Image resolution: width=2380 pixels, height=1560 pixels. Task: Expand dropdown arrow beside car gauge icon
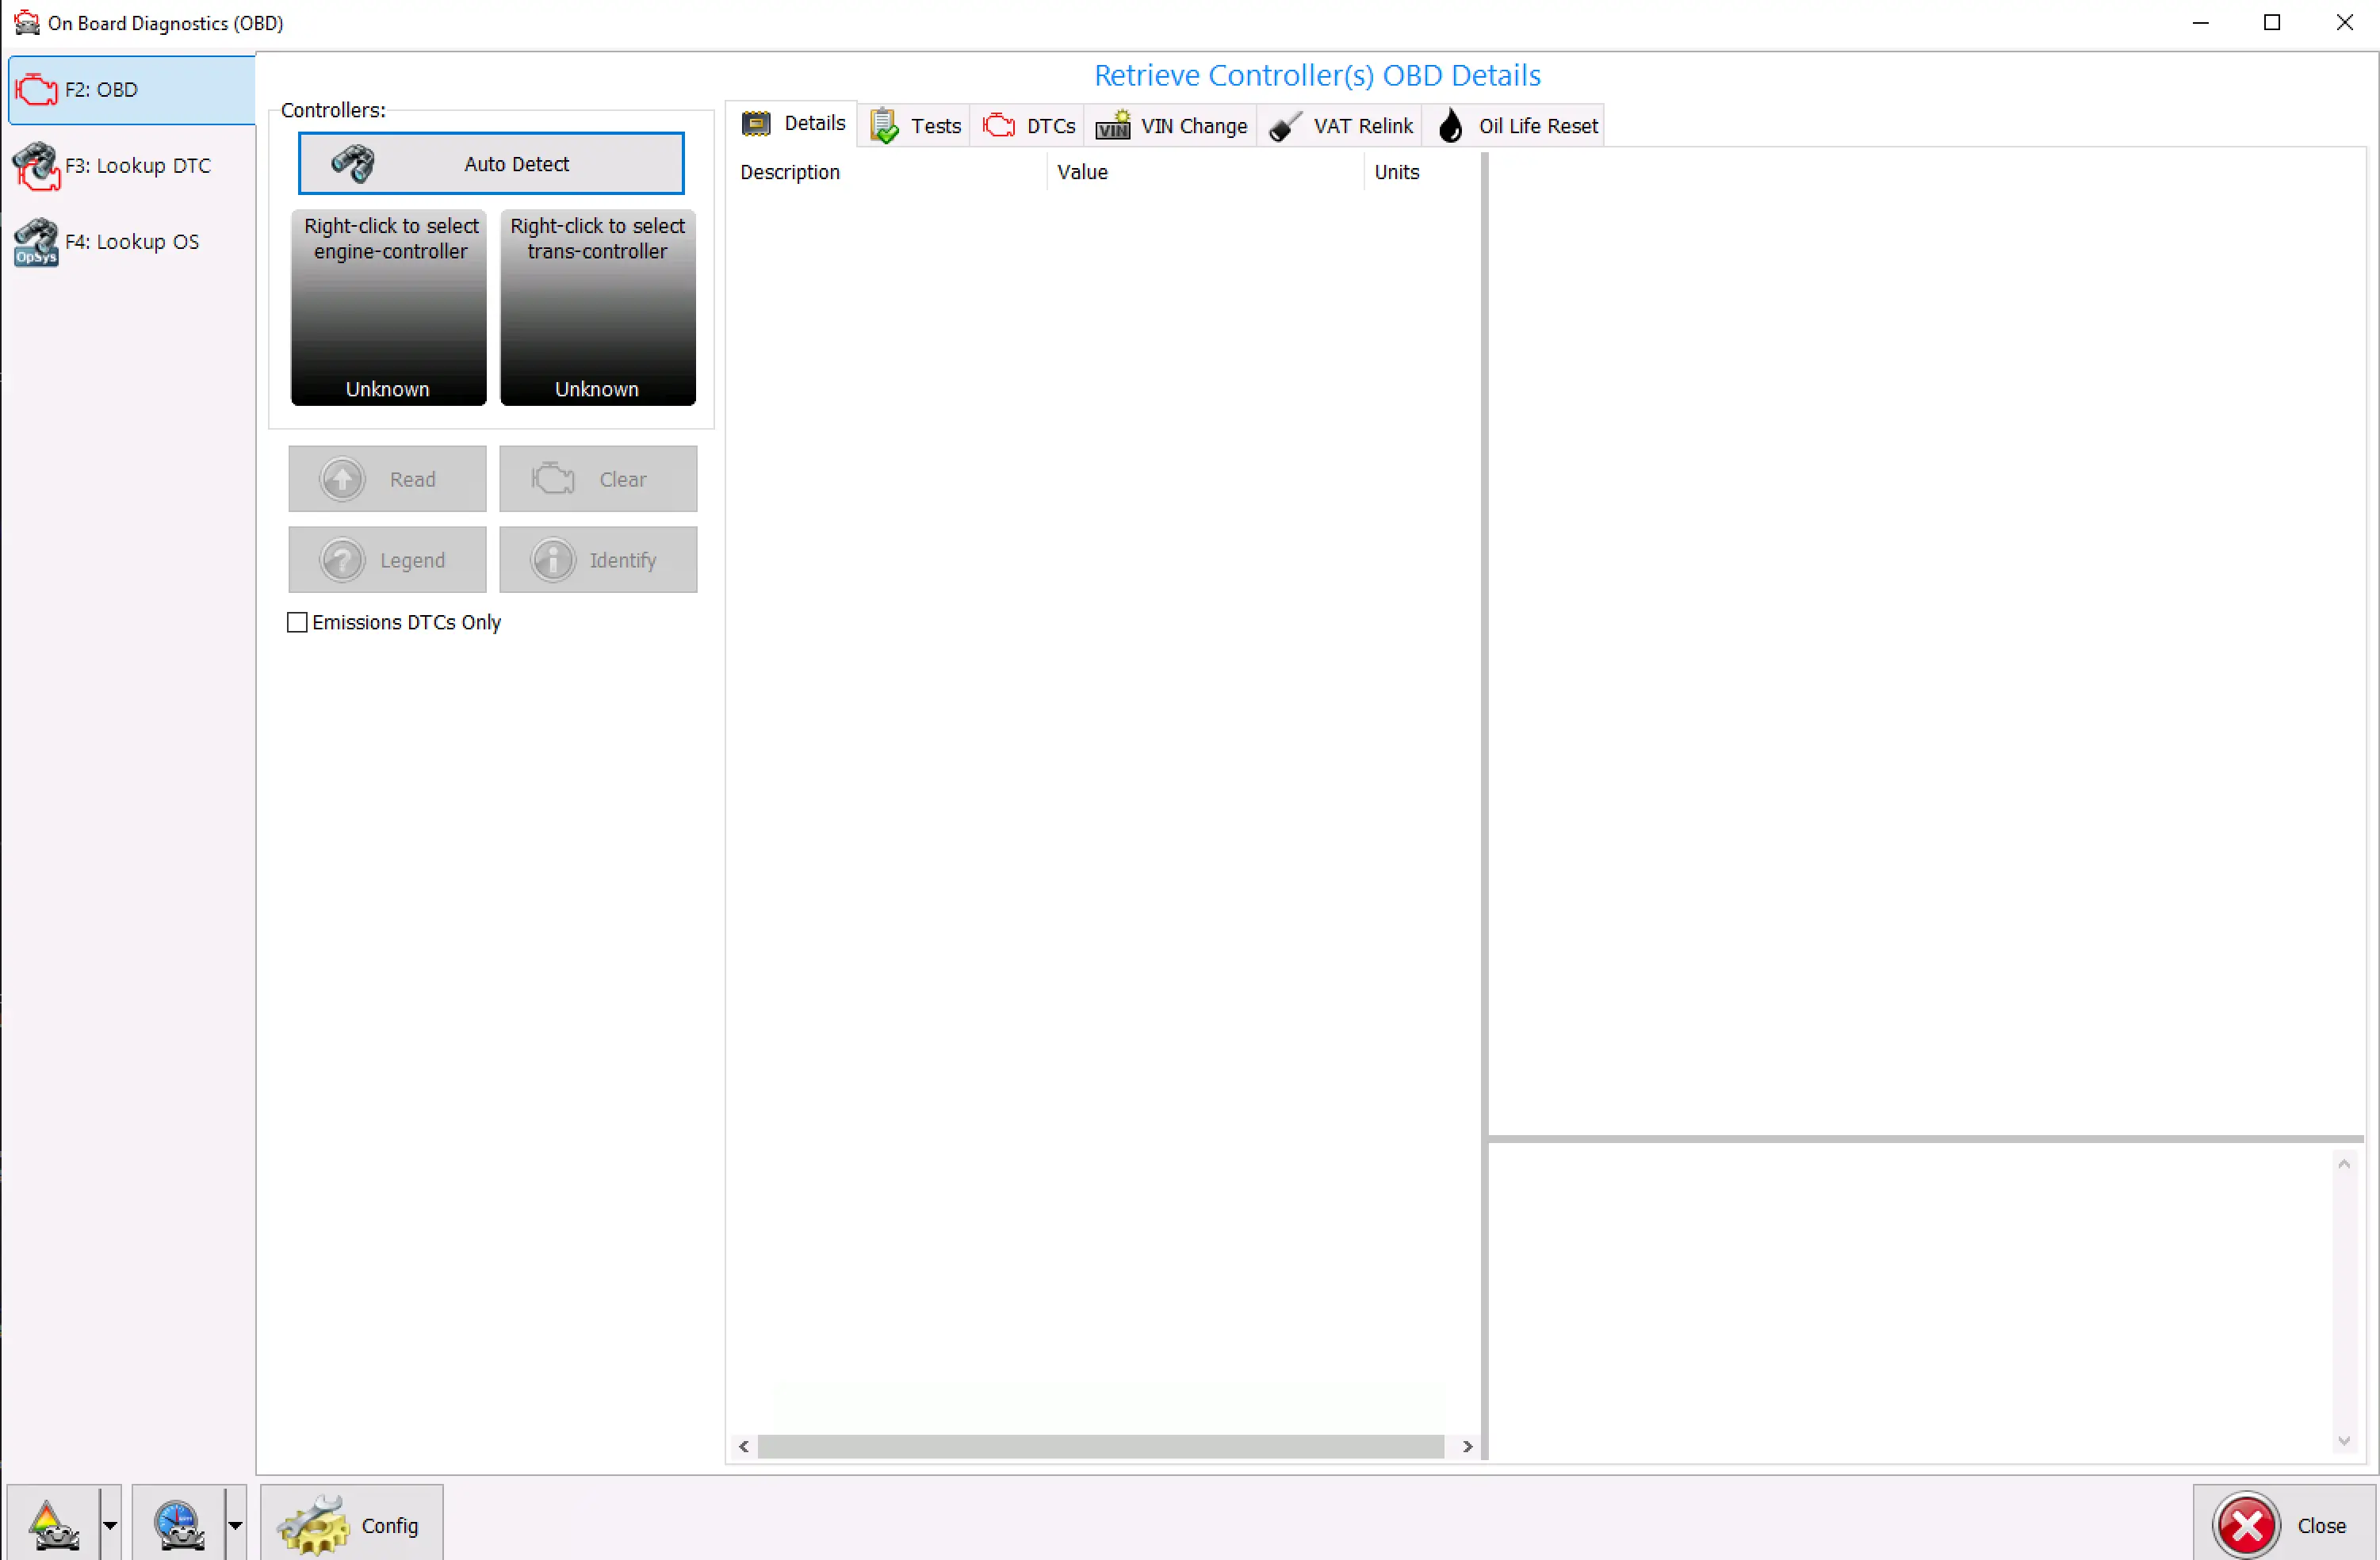click(235, 1525)
